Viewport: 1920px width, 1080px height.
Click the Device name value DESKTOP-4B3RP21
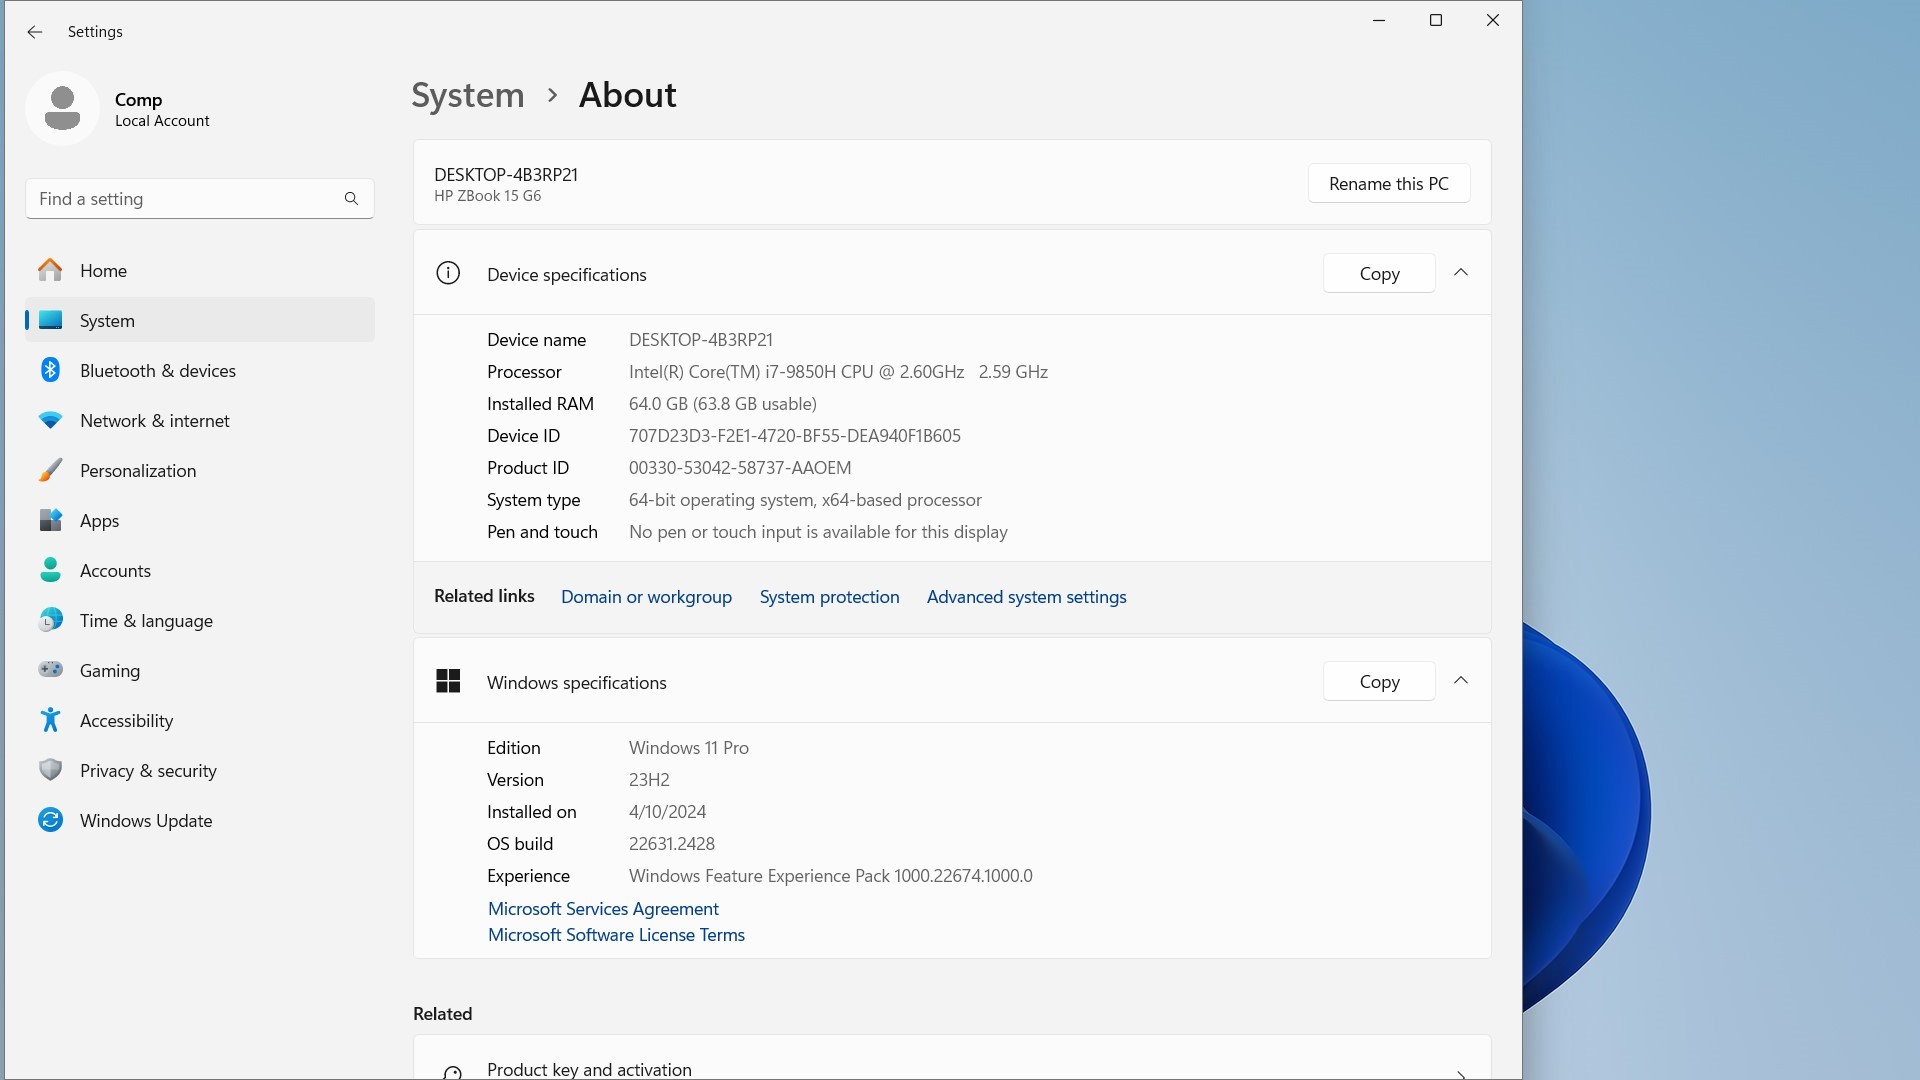pos(701,340)
